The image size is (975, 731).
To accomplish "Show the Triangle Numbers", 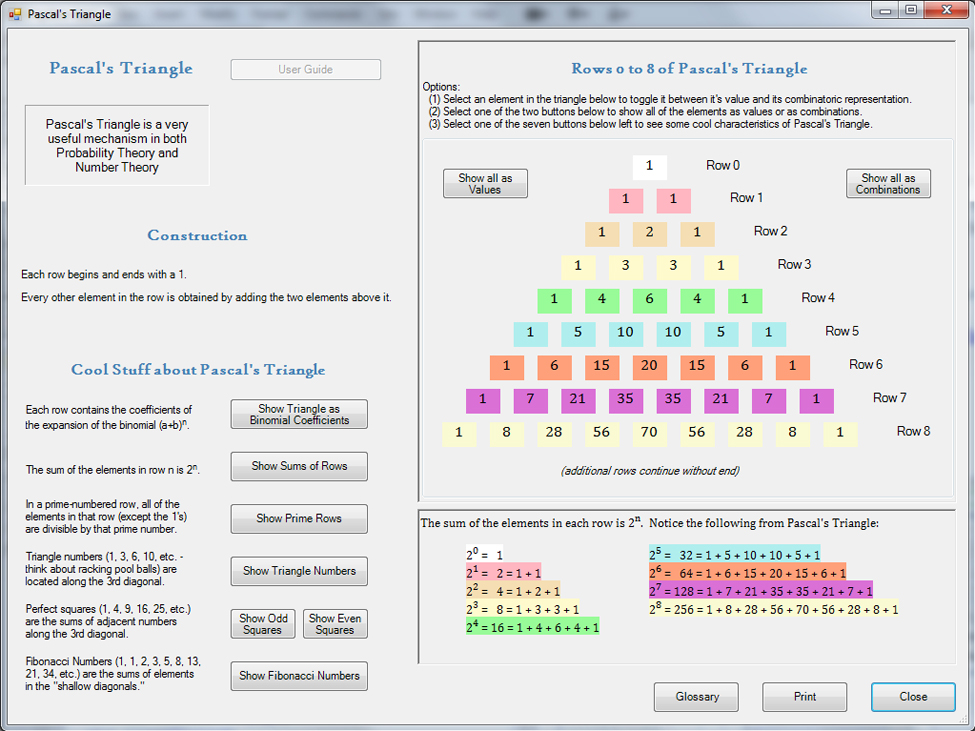I will point(299,571).
